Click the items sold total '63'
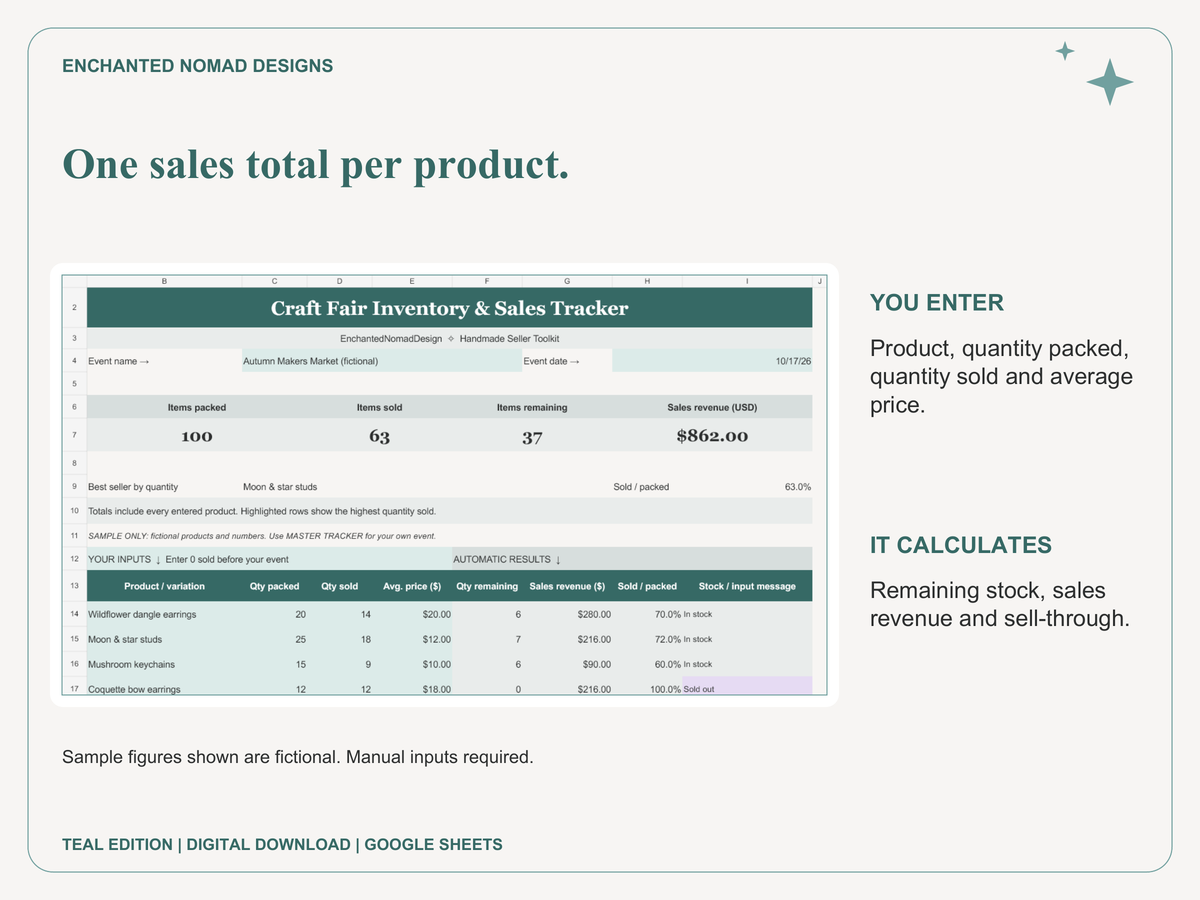Viewport: 1200px width, 900px height. point(379,436)
